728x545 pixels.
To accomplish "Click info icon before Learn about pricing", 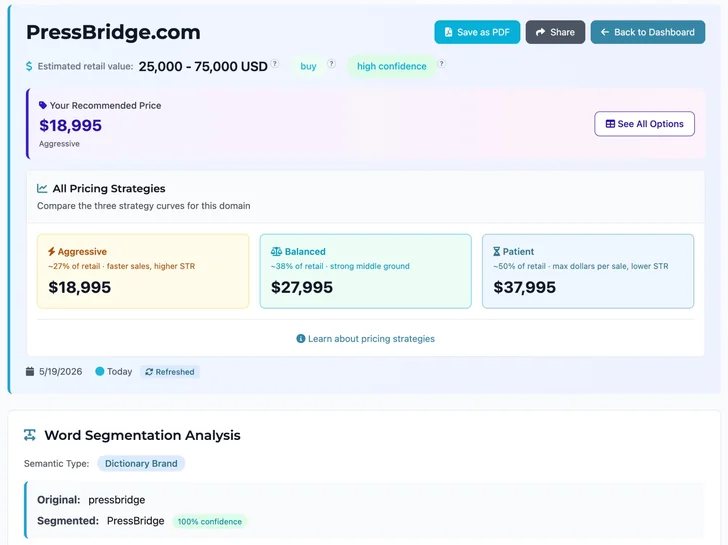I will pyautogui.click(x=301, y=339).
